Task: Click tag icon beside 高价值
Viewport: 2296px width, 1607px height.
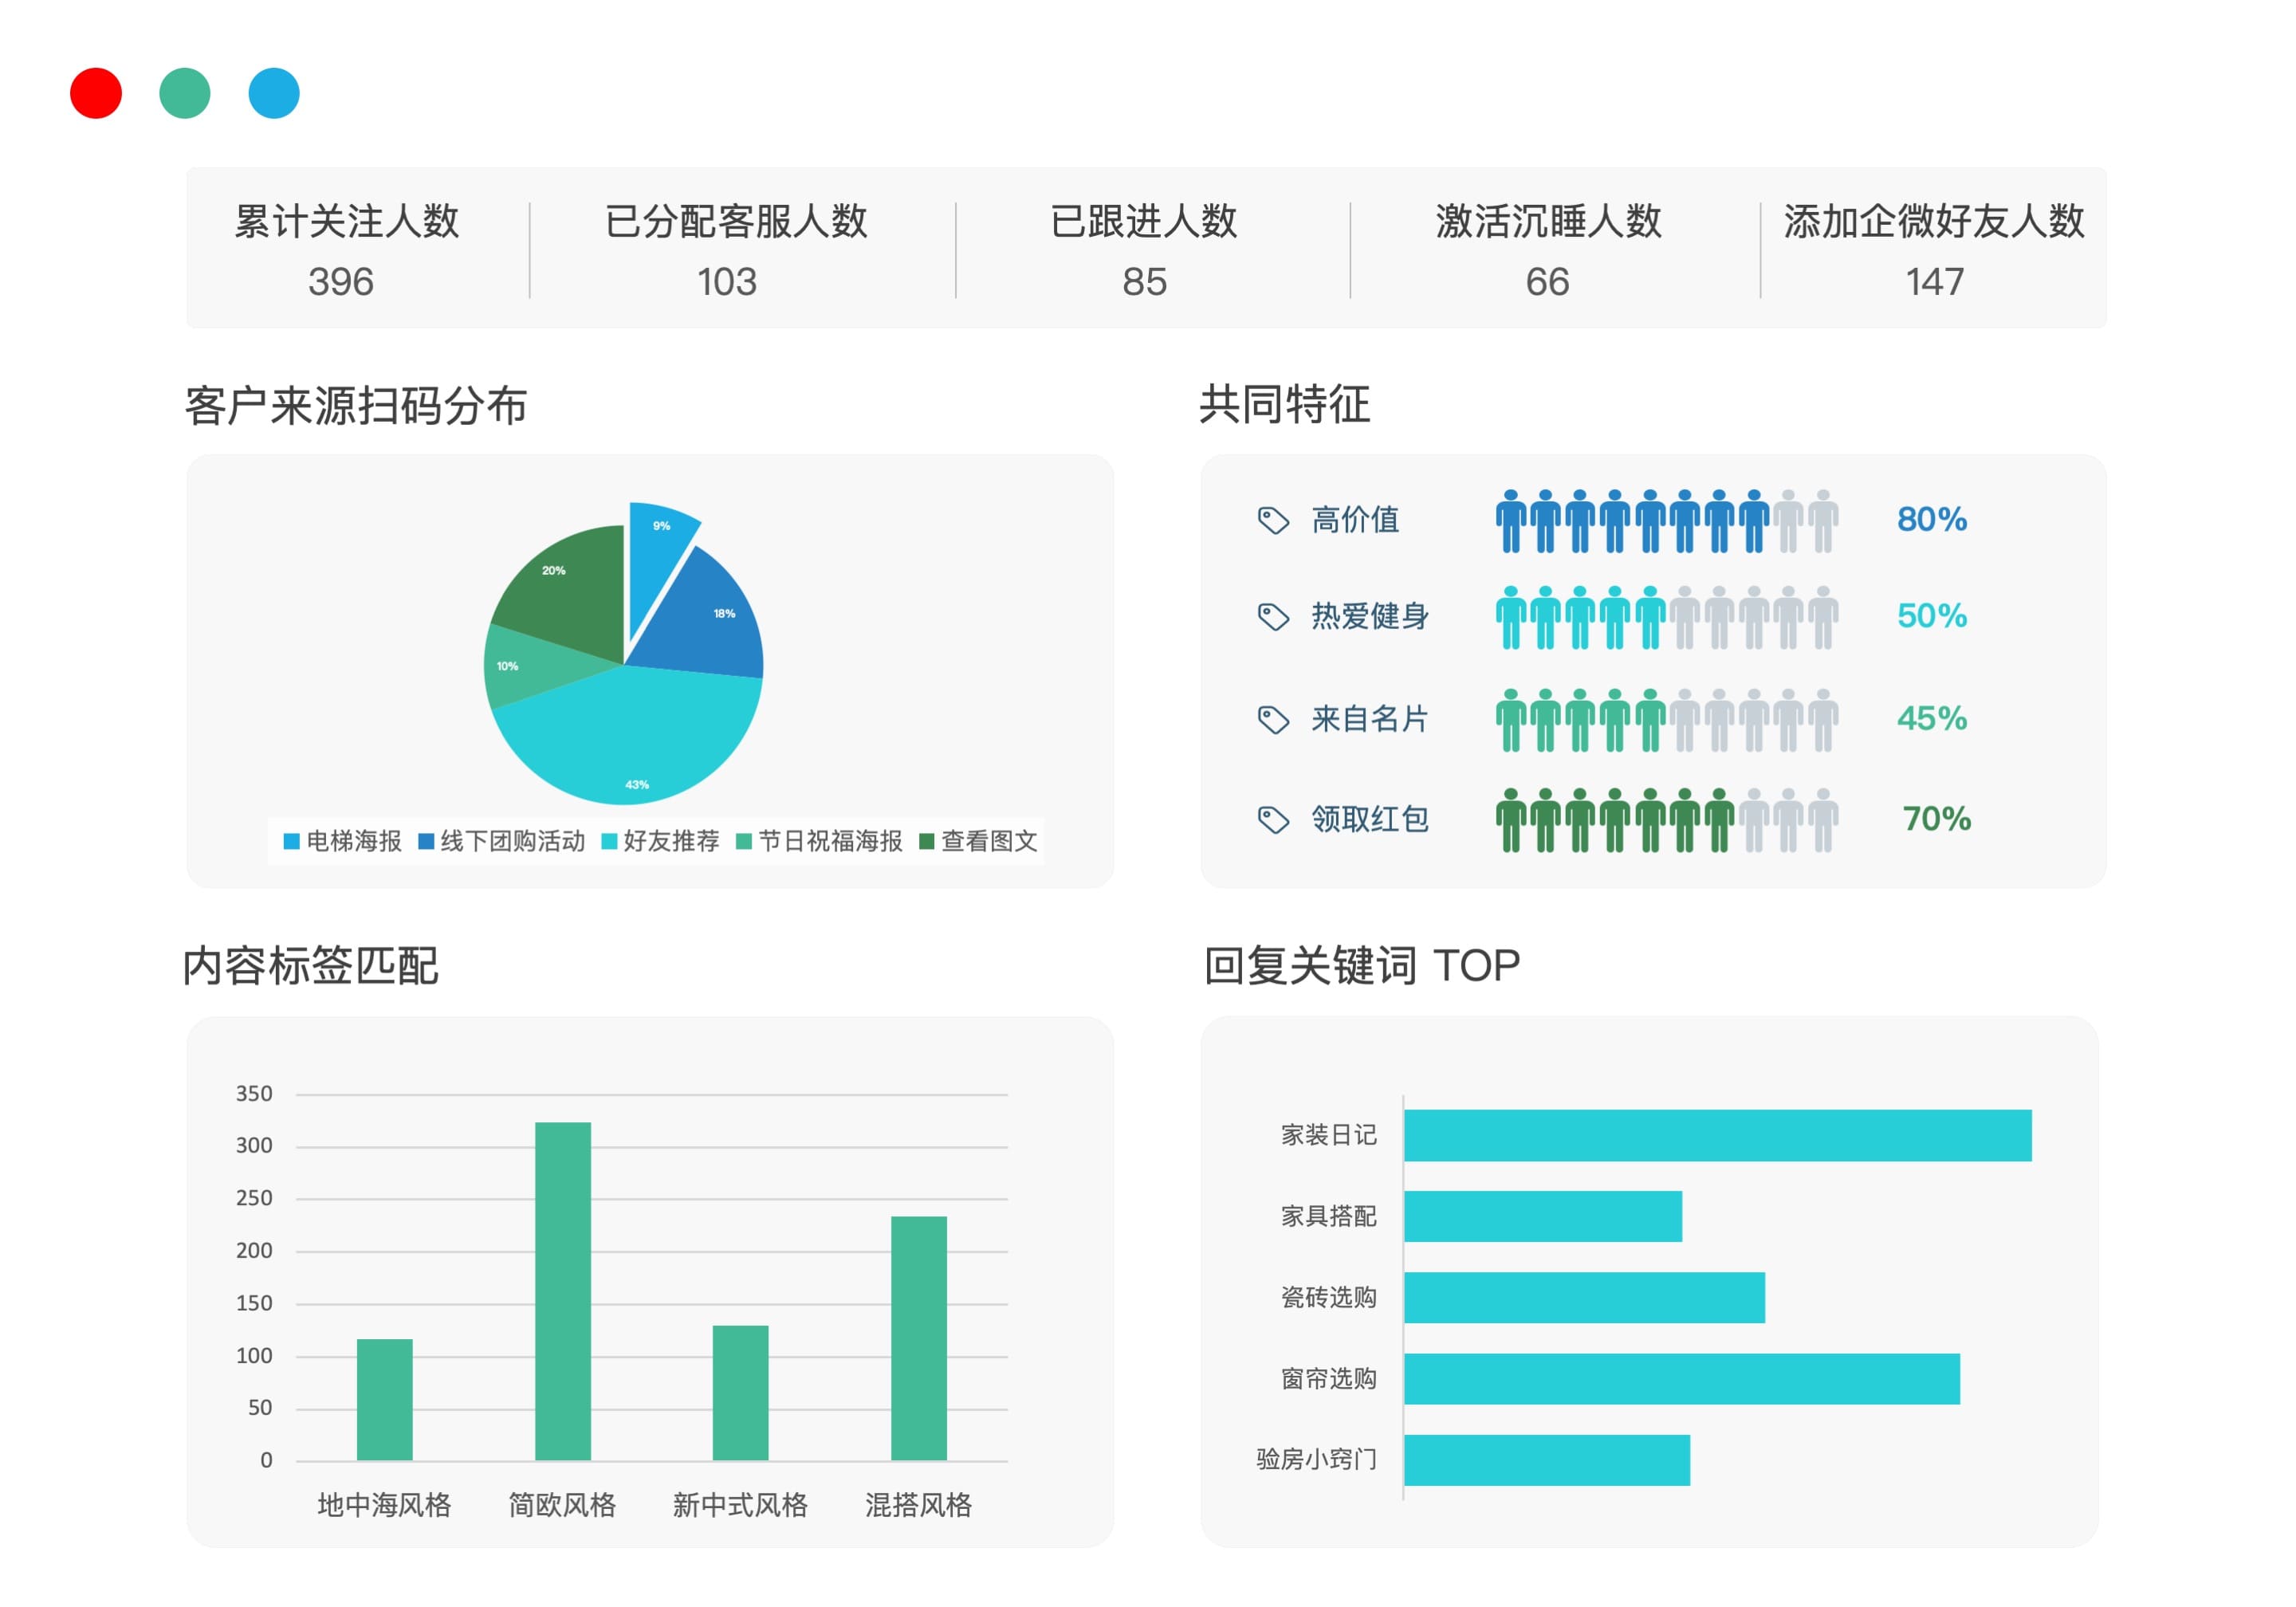Action: click(x=1273, y=520)
